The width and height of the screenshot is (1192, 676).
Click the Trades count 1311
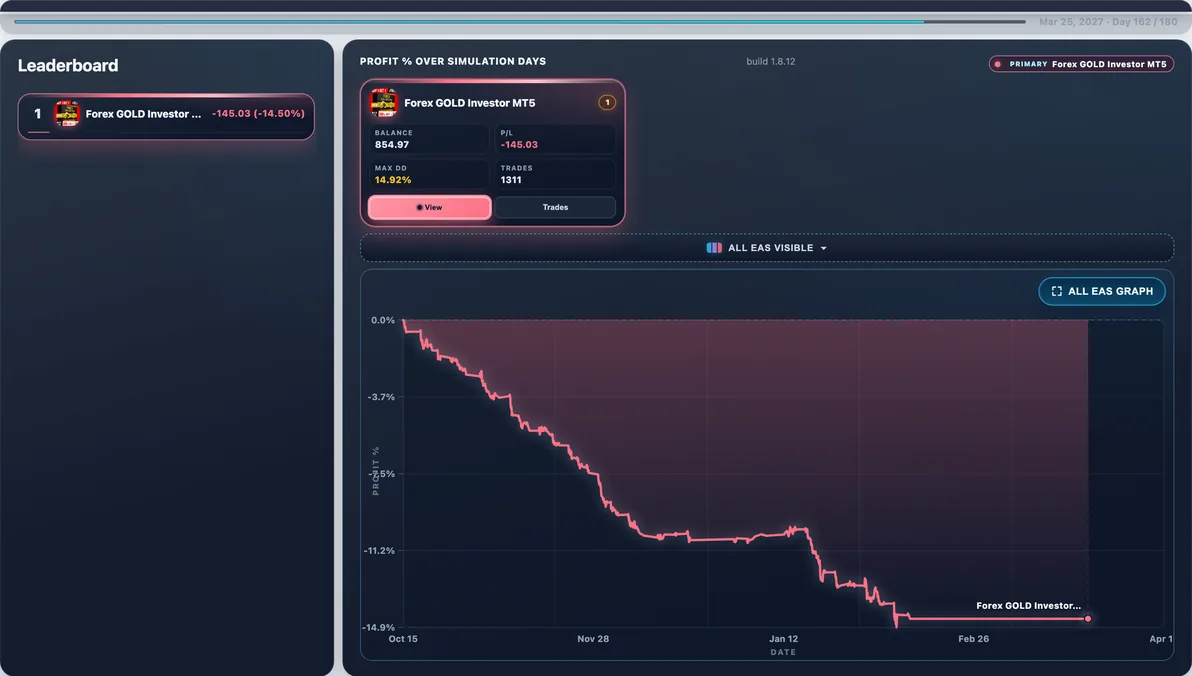511,180
